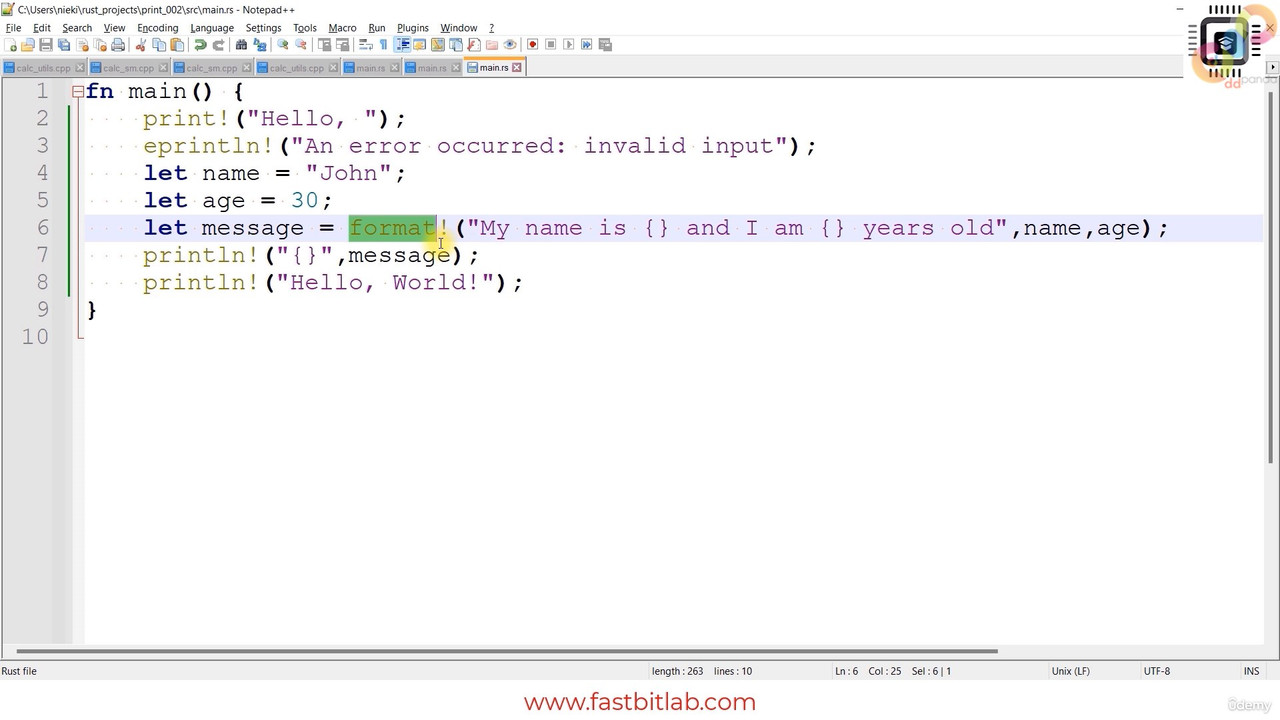
Task: Open the Document Map panel icon
Action: (x=437, y=44)
